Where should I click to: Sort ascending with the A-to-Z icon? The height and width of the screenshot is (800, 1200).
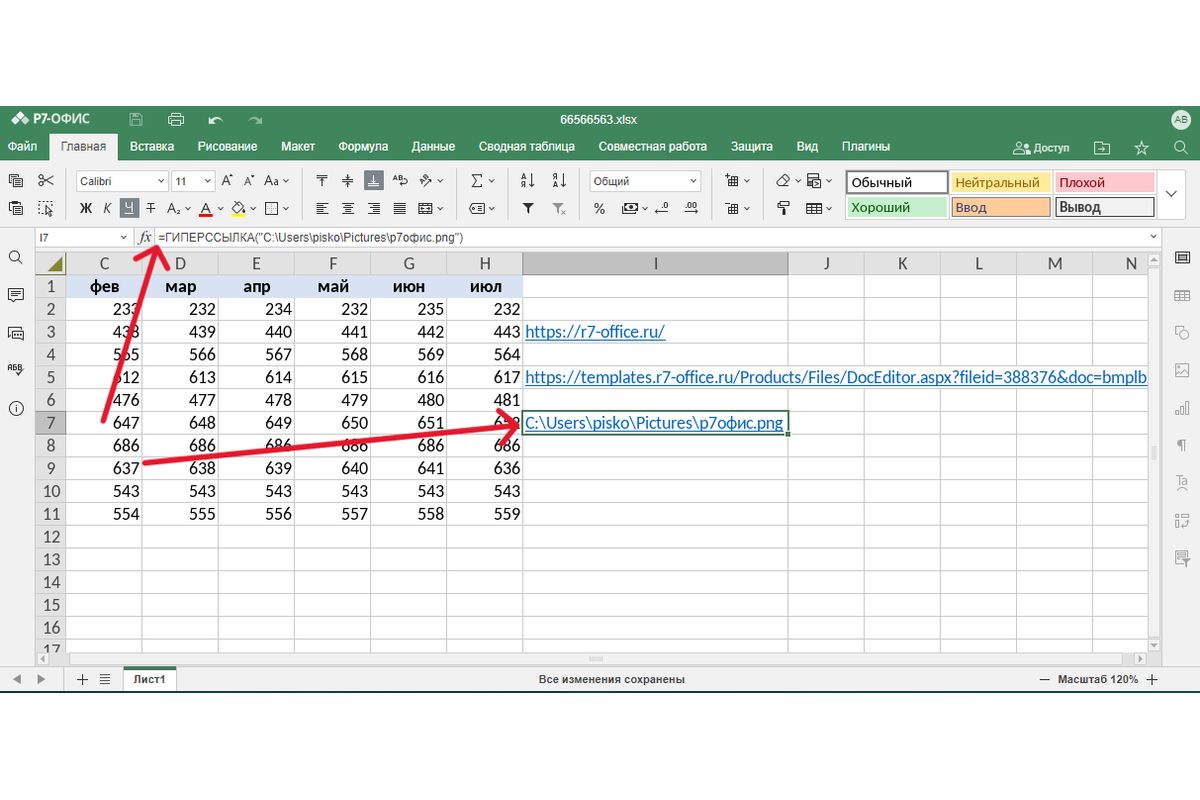(528, 181)
